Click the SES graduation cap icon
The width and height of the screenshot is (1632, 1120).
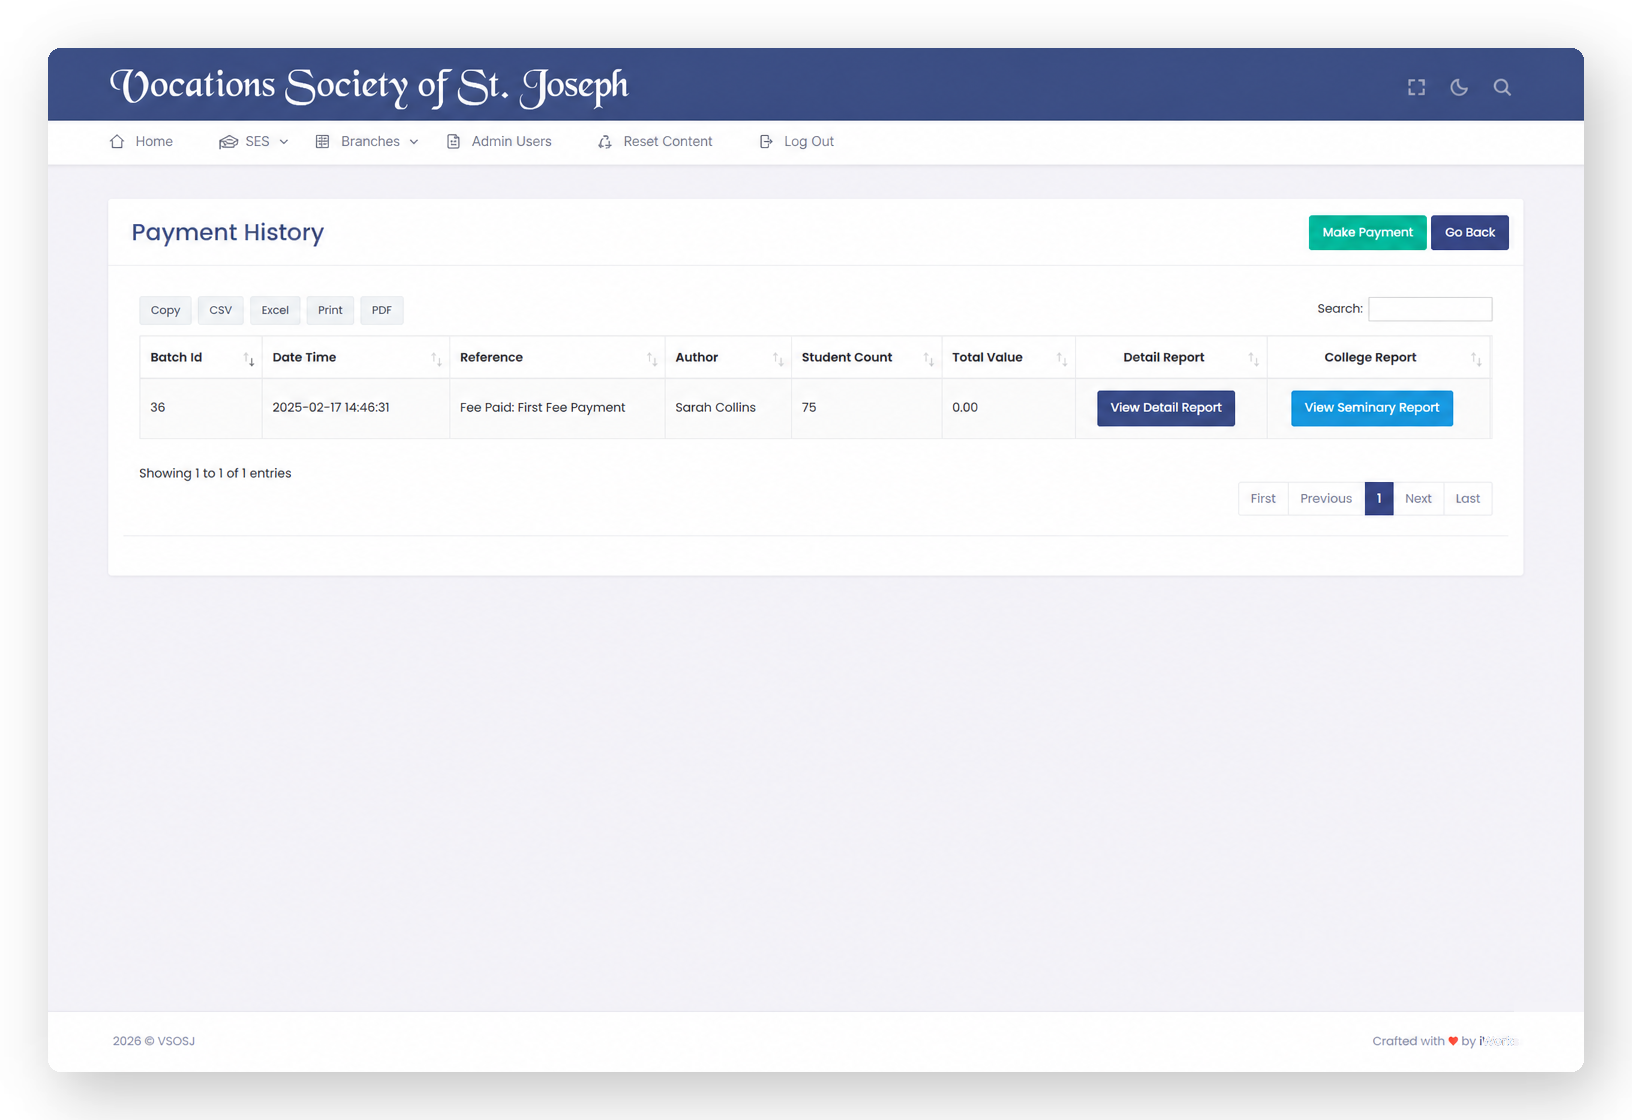[x=228, y=142]
